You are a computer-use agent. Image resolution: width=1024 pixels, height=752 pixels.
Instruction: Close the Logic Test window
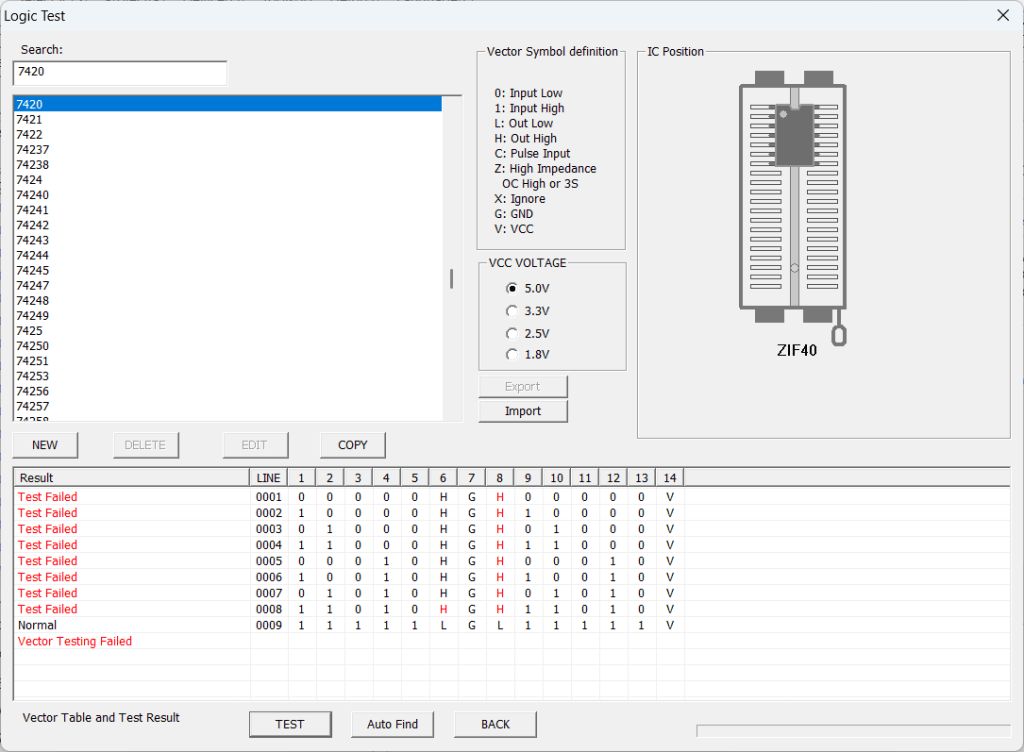1003,15
